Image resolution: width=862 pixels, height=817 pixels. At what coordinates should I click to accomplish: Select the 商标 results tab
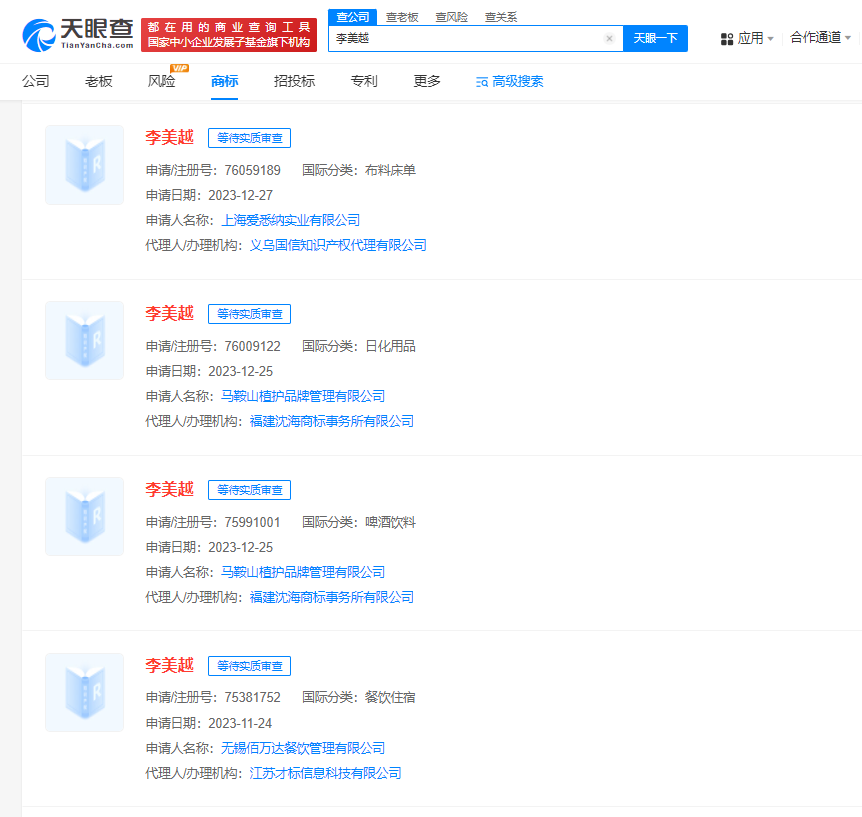tap(224, 81)
